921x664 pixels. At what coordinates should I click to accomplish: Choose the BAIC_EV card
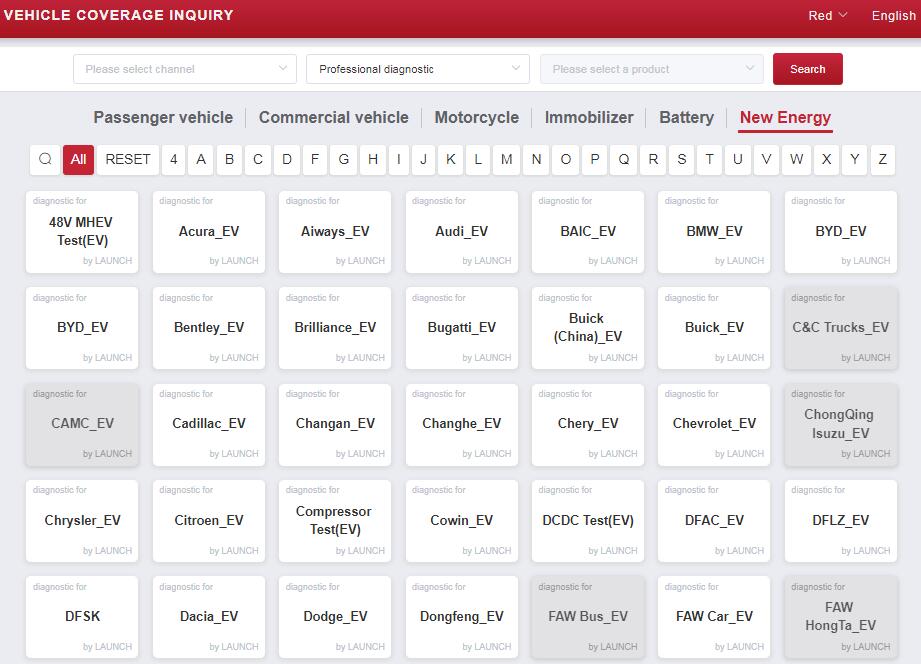[588, 232]
